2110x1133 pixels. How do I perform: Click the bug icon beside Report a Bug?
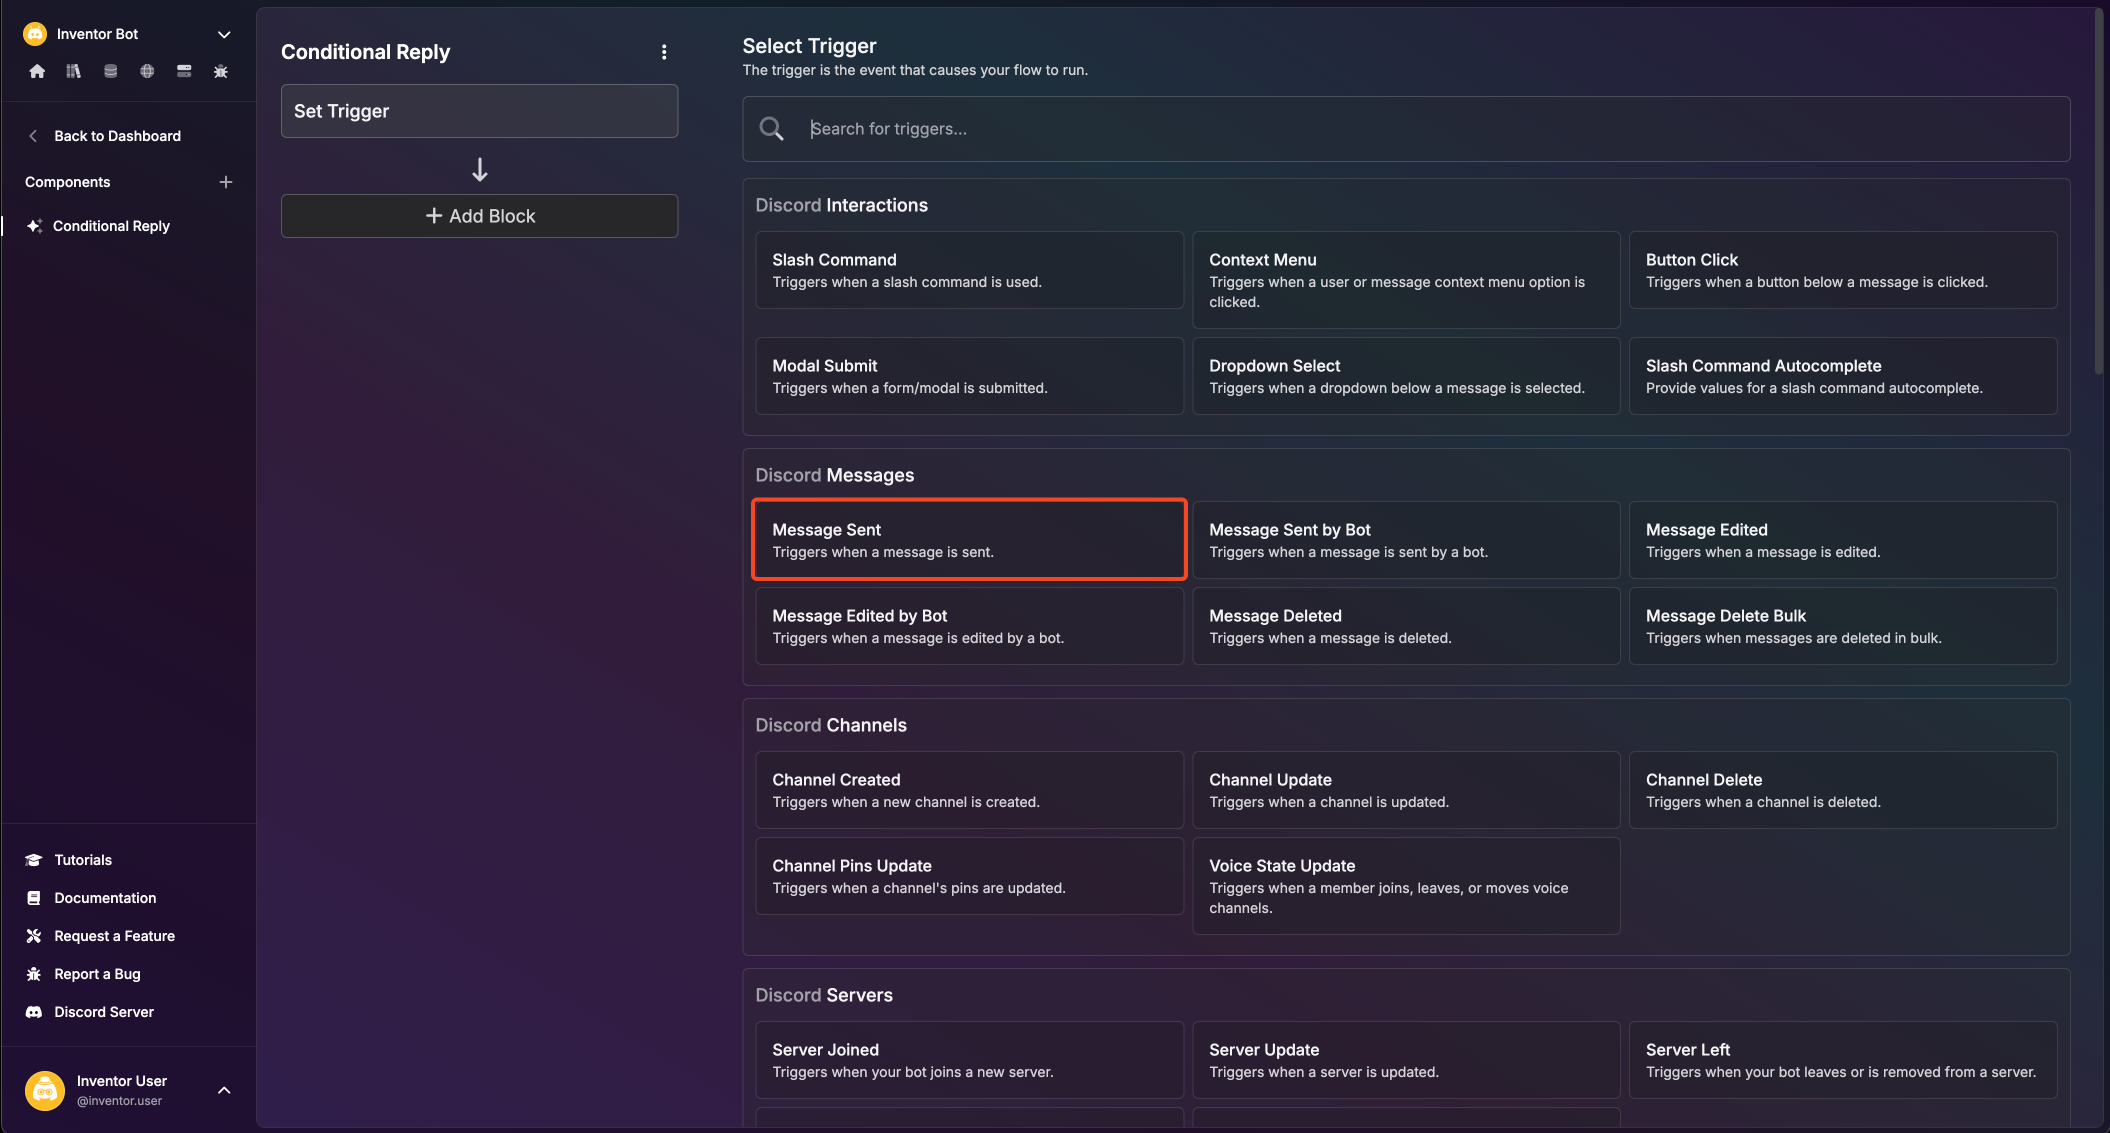tap(33, 974)
